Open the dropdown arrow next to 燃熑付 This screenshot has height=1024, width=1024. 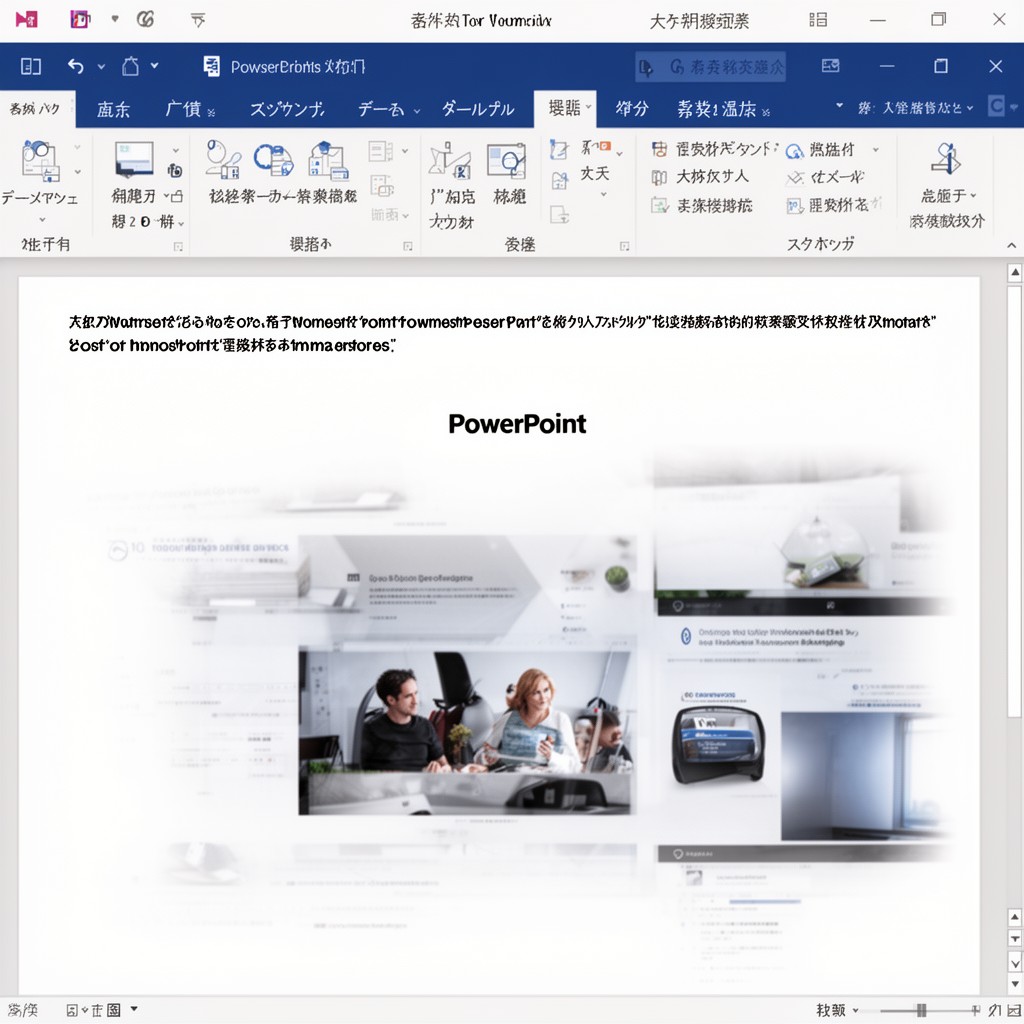pyautogui.click(x=876, y=150)
